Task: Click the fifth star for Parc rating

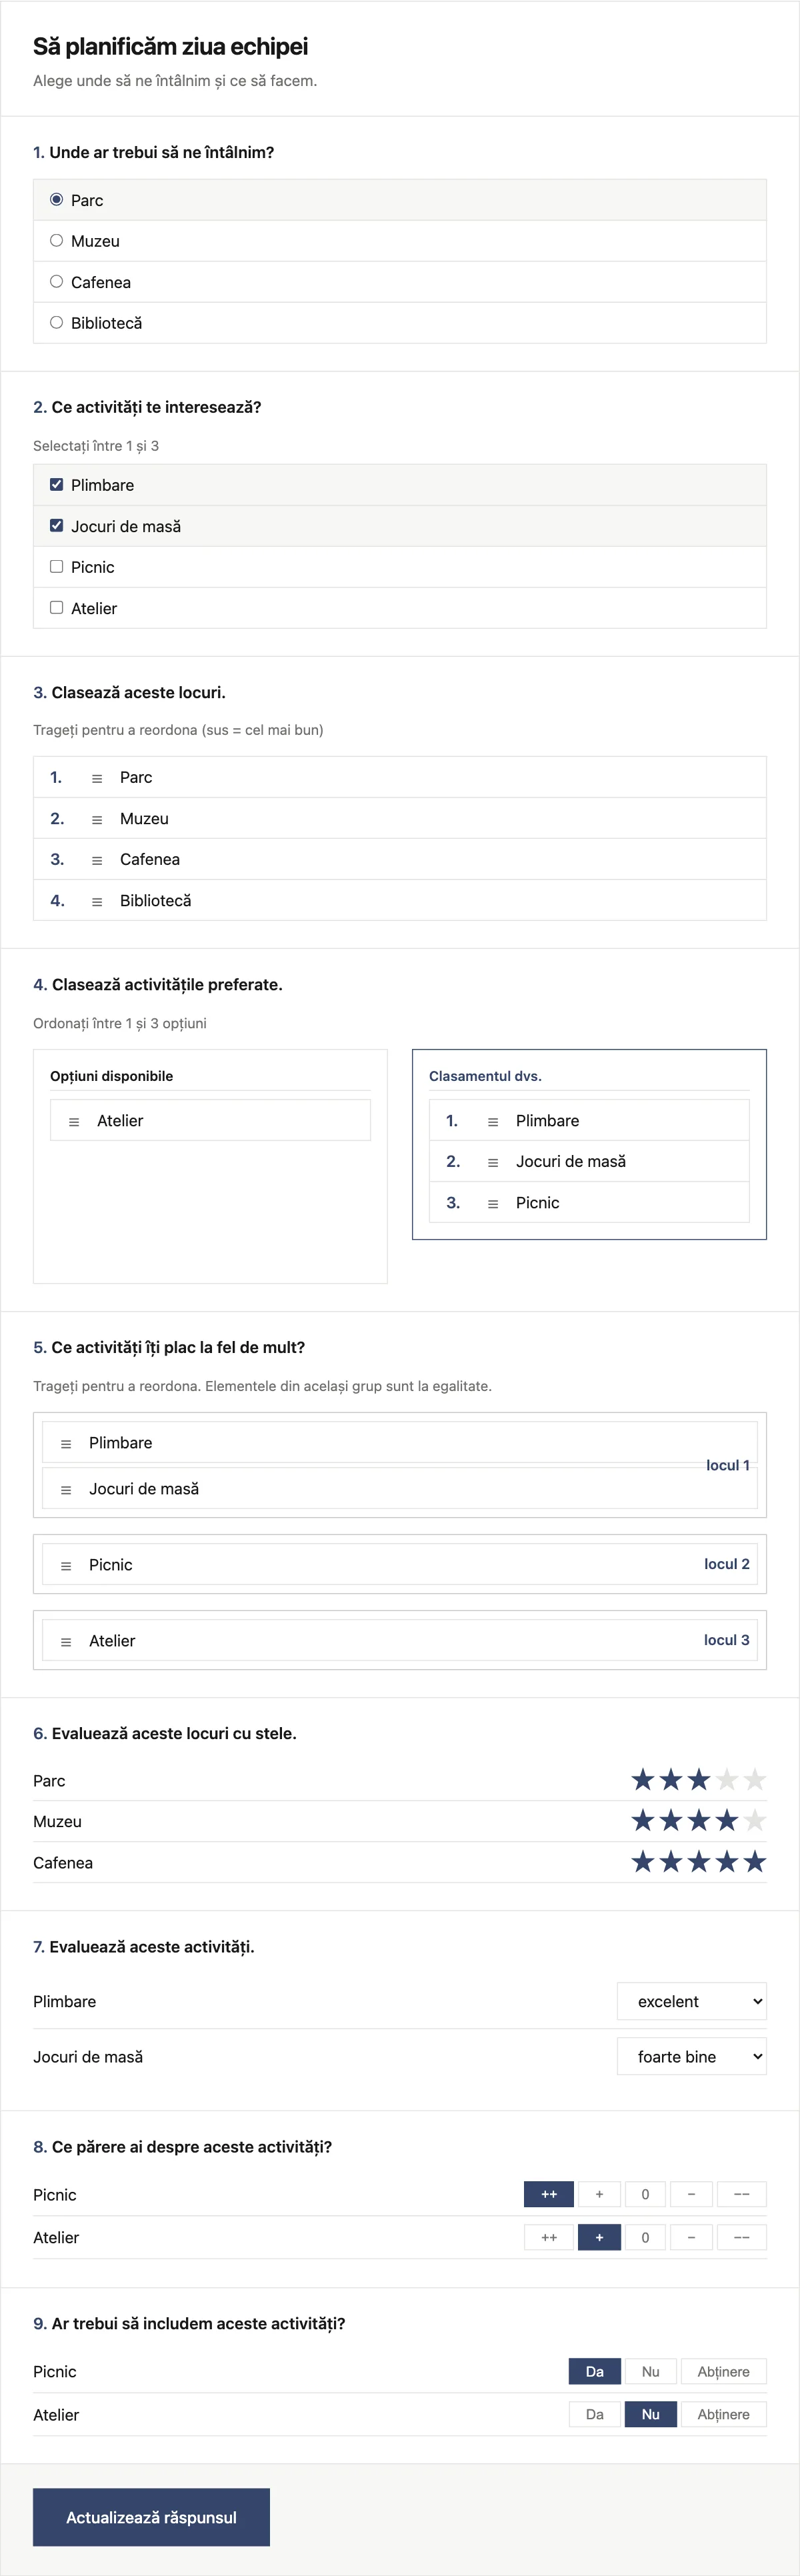Action: (755, 1780)
